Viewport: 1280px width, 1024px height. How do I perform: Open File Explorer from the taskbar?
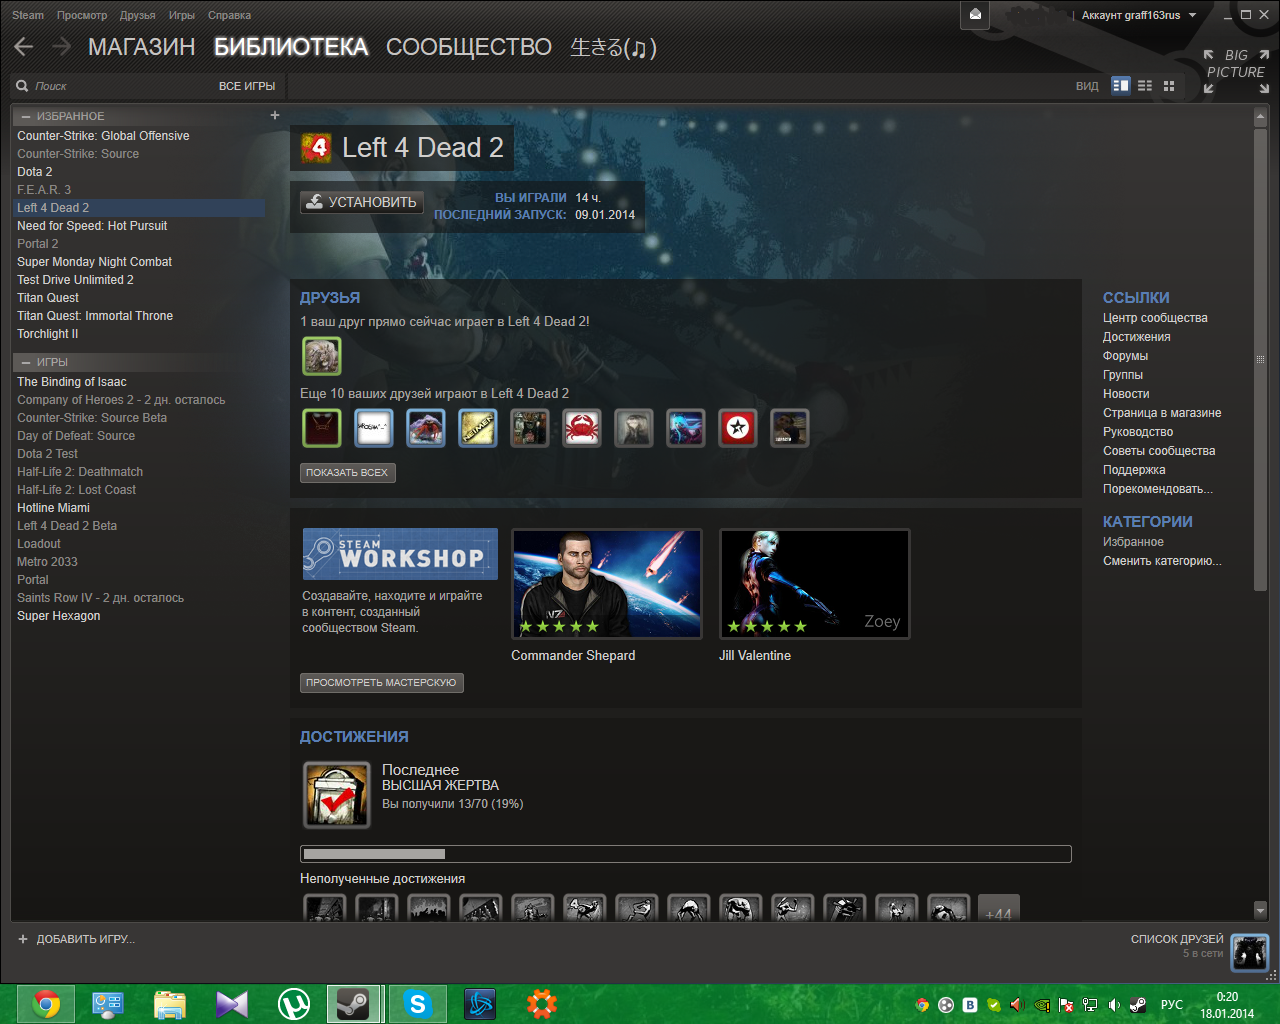tap(170, 1004)
